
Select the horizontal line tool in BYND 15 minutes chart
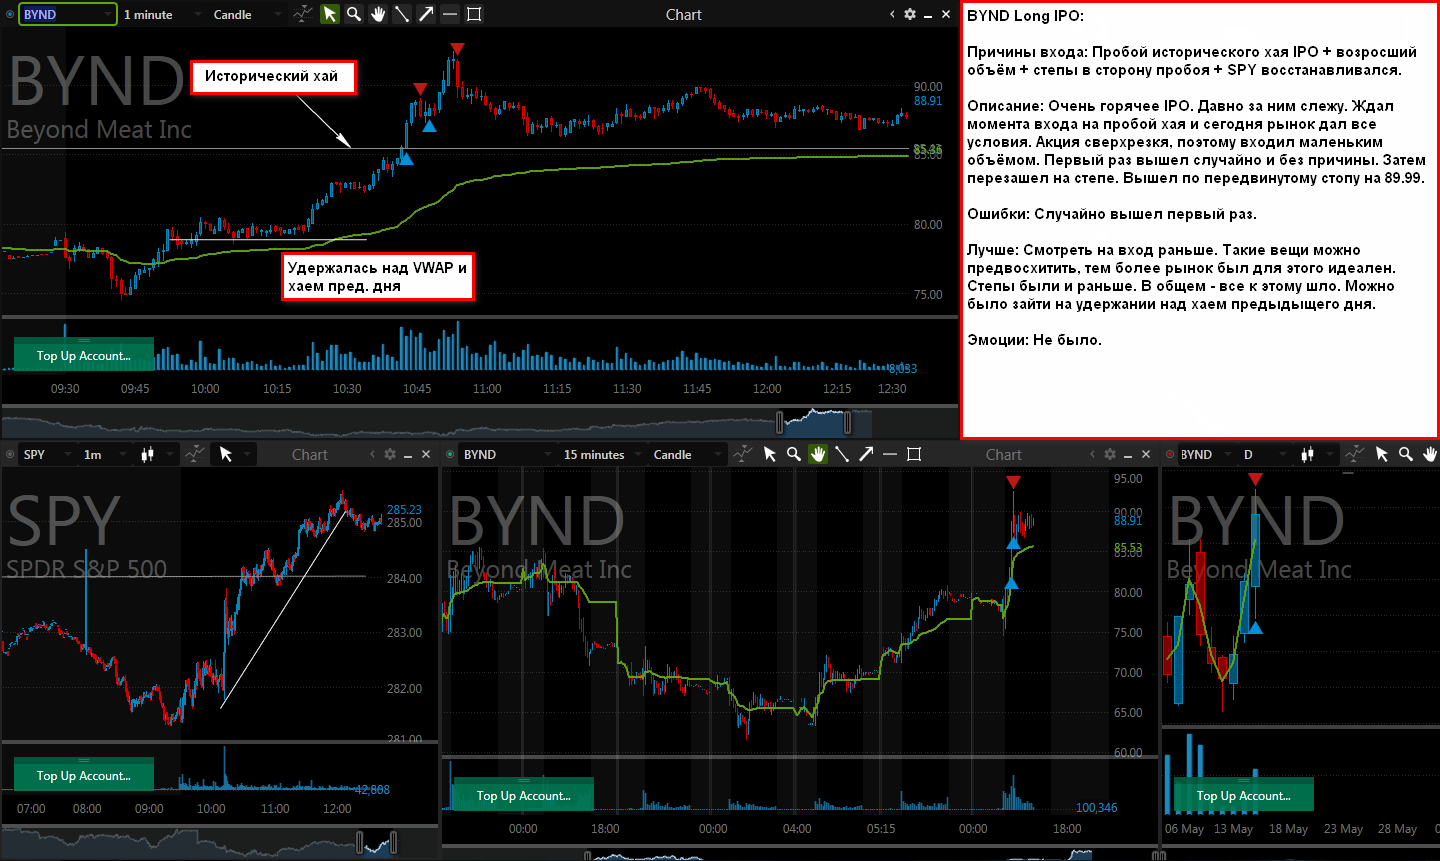tap(890, 454)
